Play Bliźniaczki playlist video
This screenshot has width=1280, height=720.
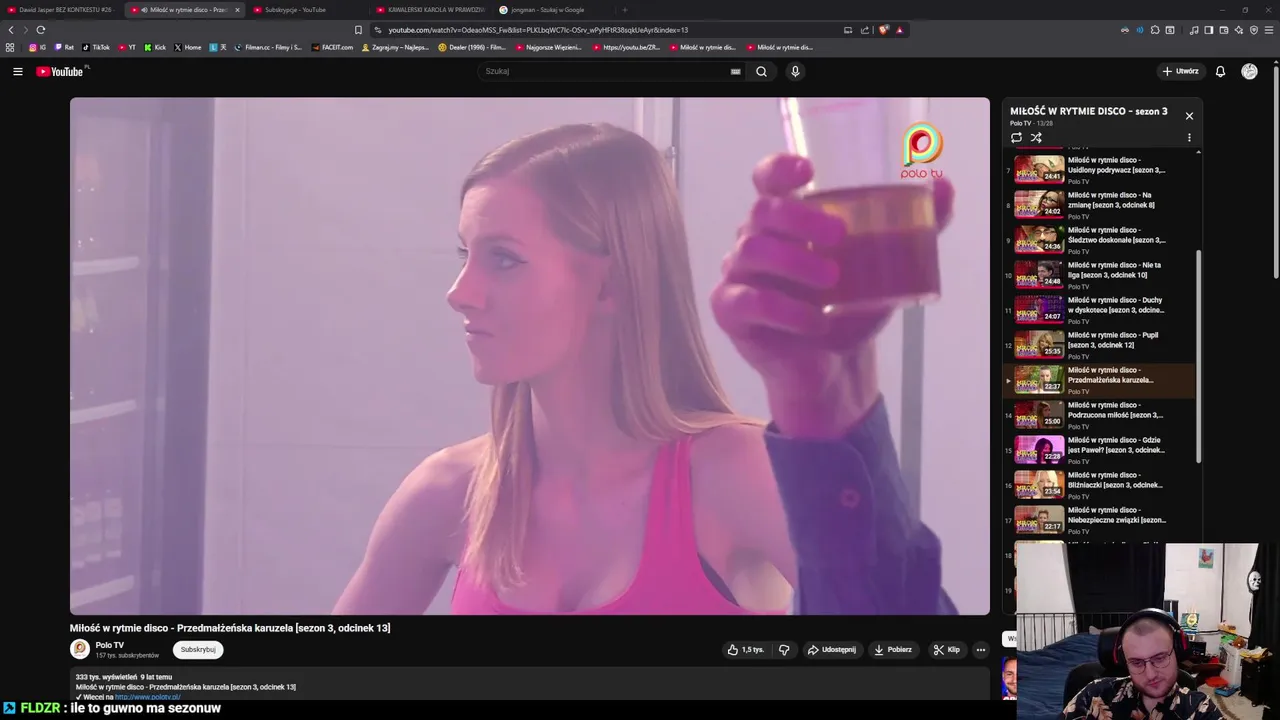[1100, 485]
